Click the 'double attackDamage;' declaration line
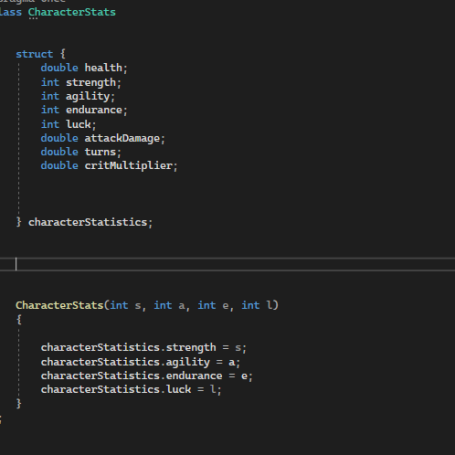The height and width of the screenshot is (455, 455). pyautogui.click(x=103, y=138)
